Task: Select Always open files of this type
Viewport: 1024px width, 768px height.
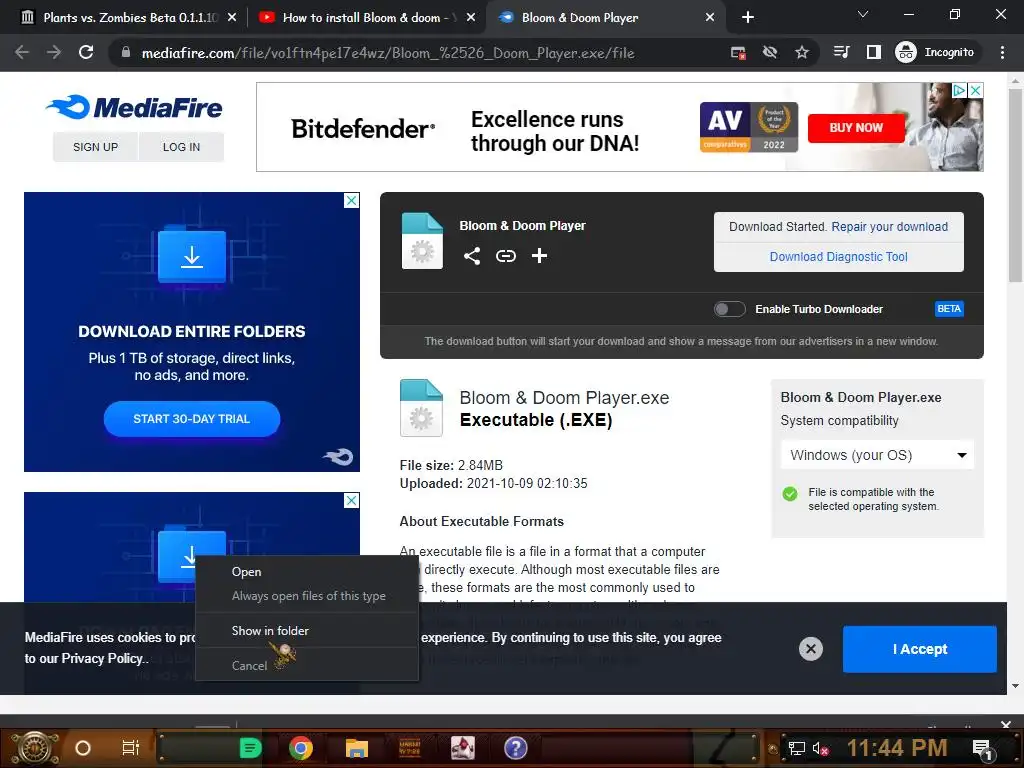Action: (307, 596)
